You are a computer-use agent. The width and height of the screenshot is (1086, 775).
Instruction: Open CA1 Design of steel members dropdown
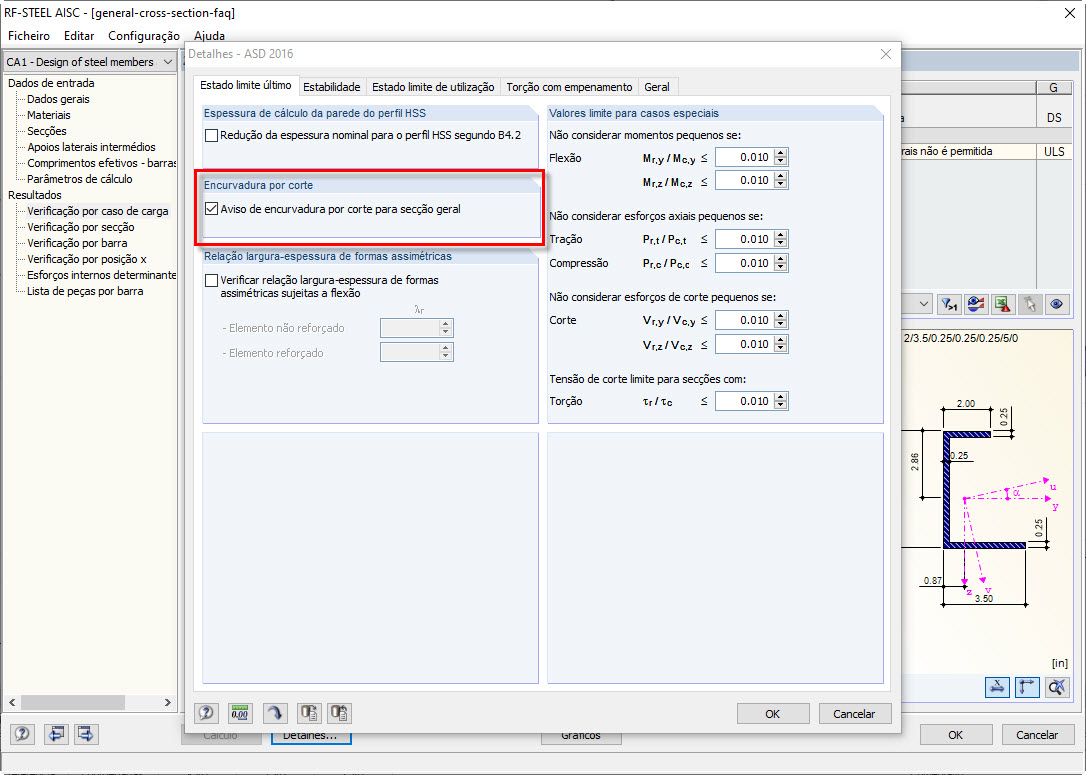(168, 62)
